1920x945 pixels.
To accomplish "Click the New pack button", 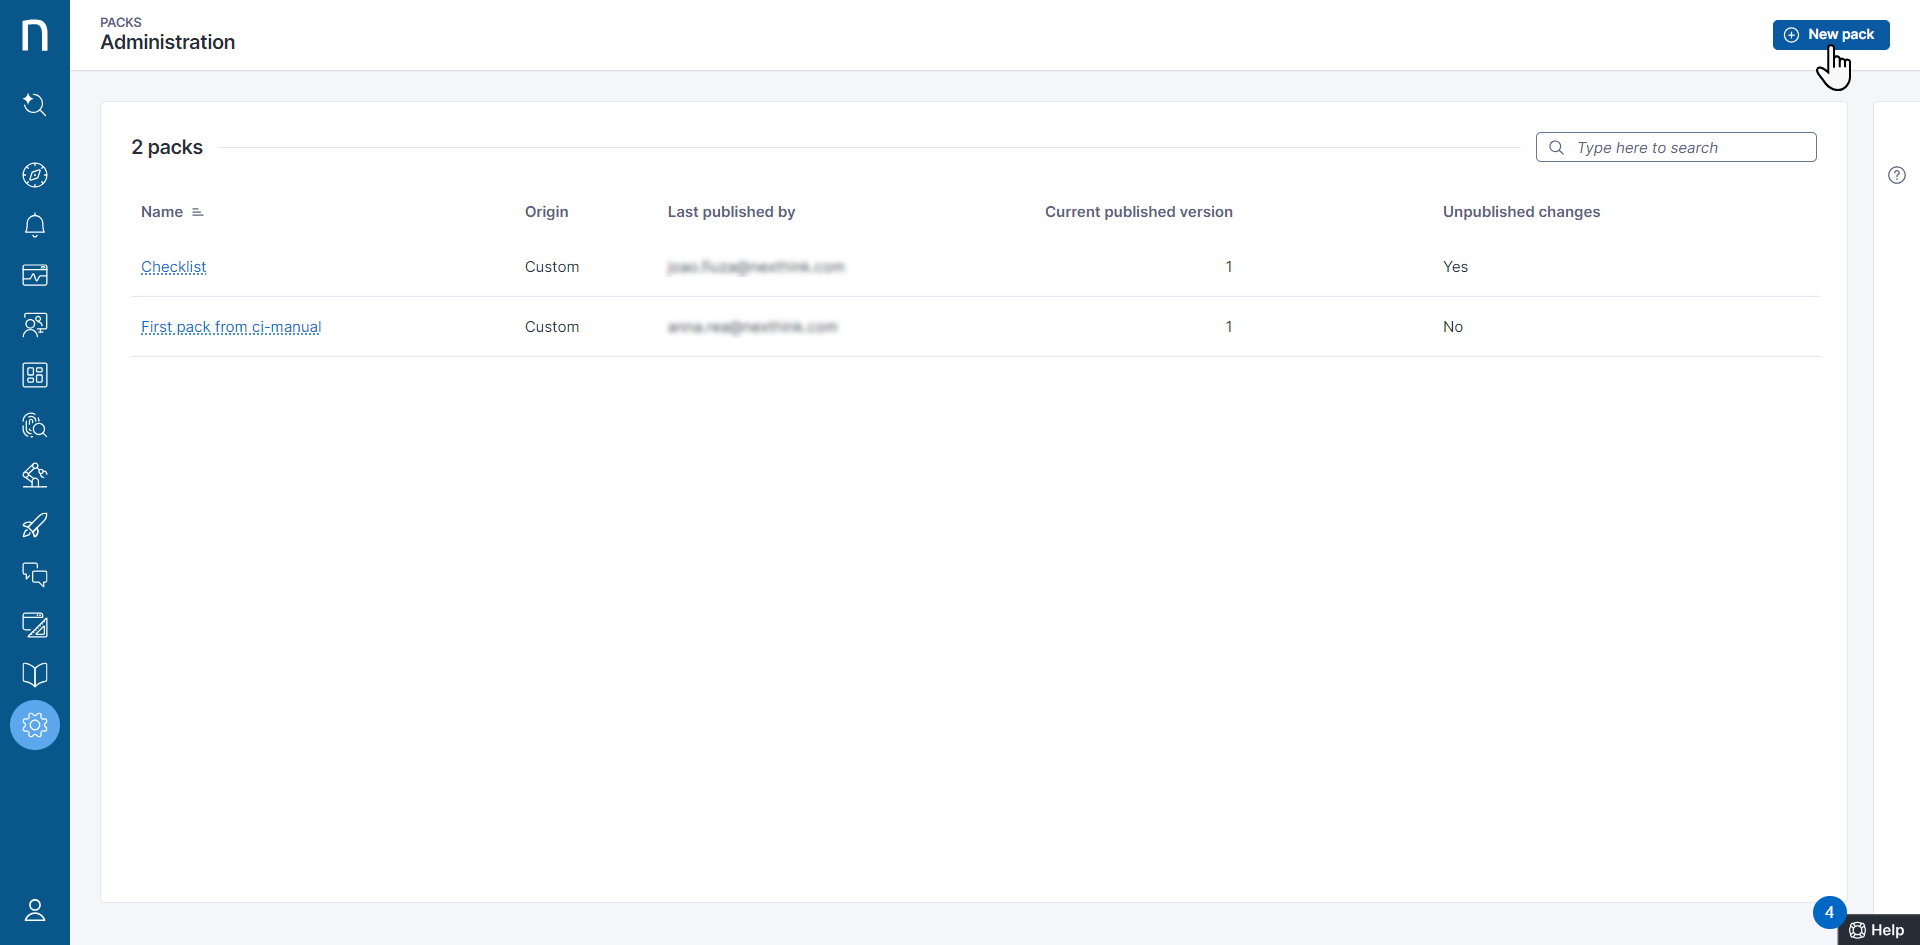I will [x=1830, y=35].
